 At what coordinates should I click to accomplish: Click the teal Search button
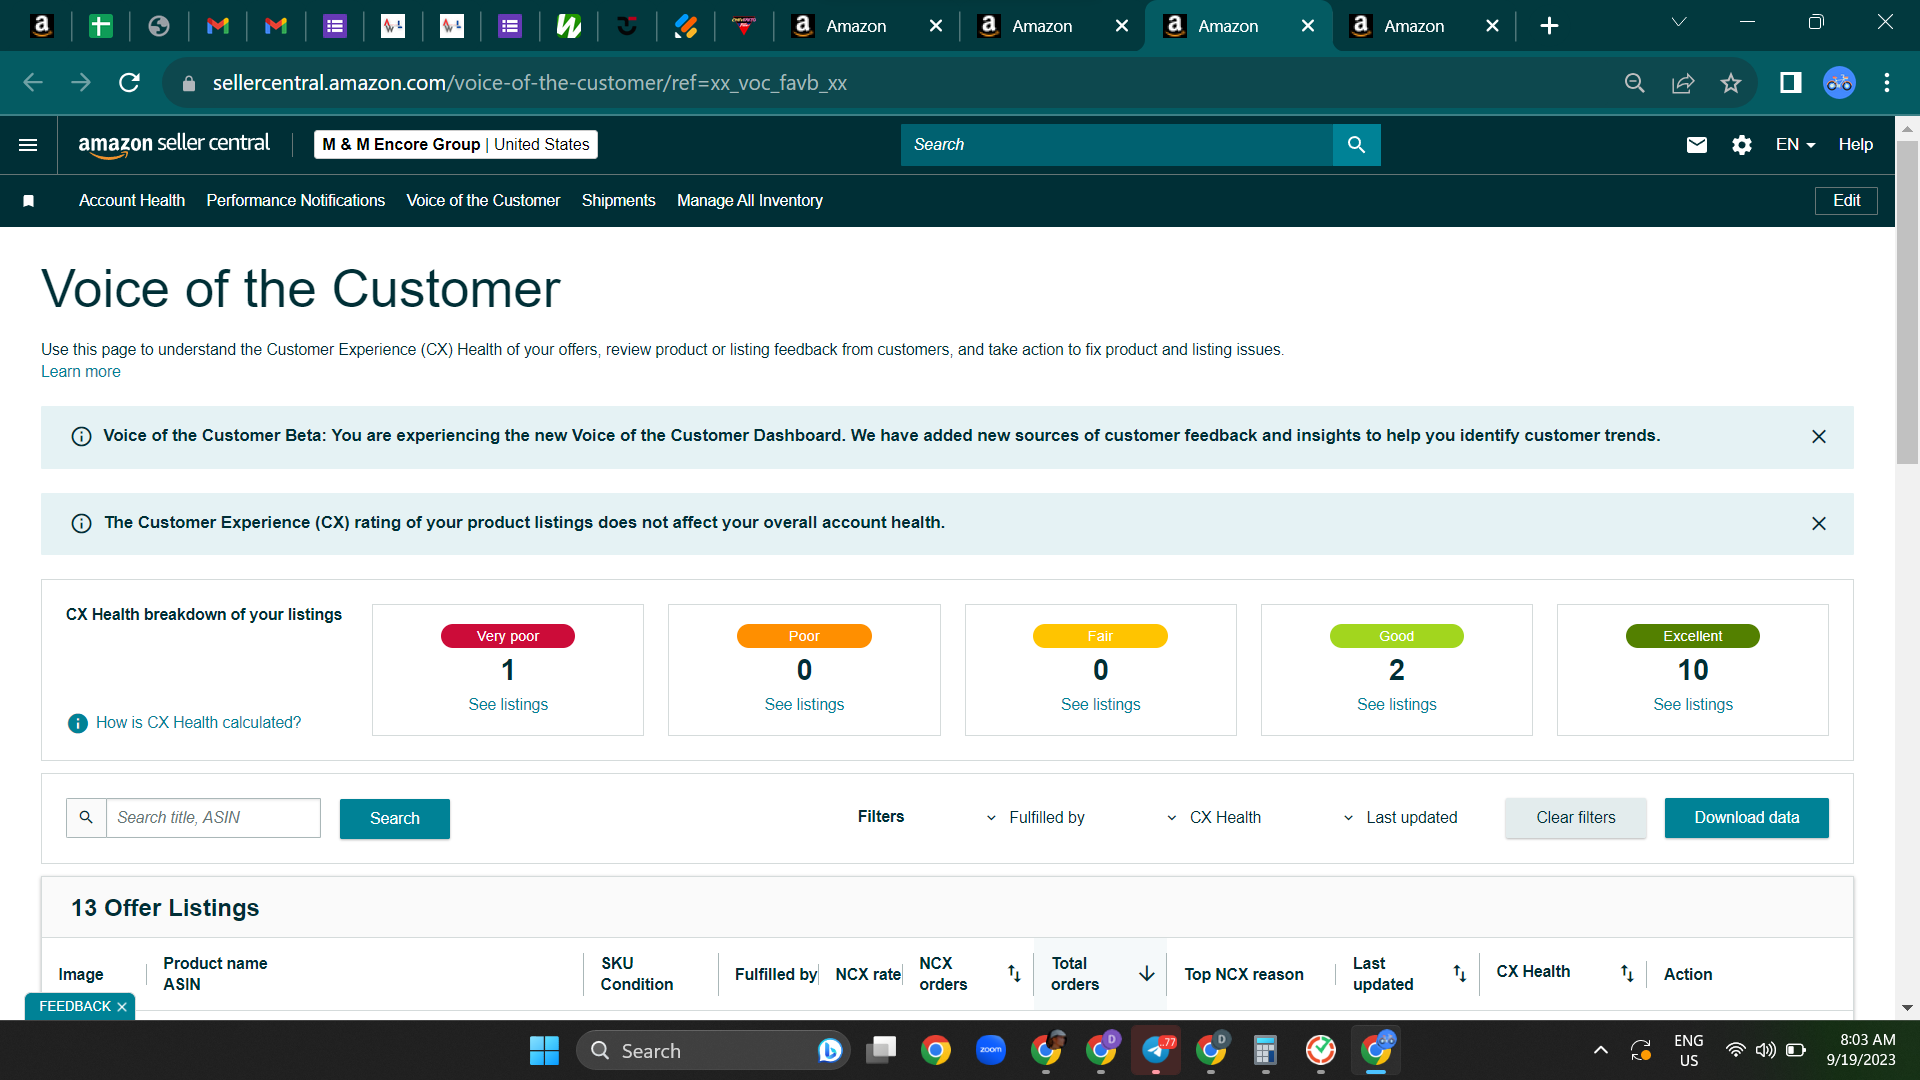pos(395,819)
